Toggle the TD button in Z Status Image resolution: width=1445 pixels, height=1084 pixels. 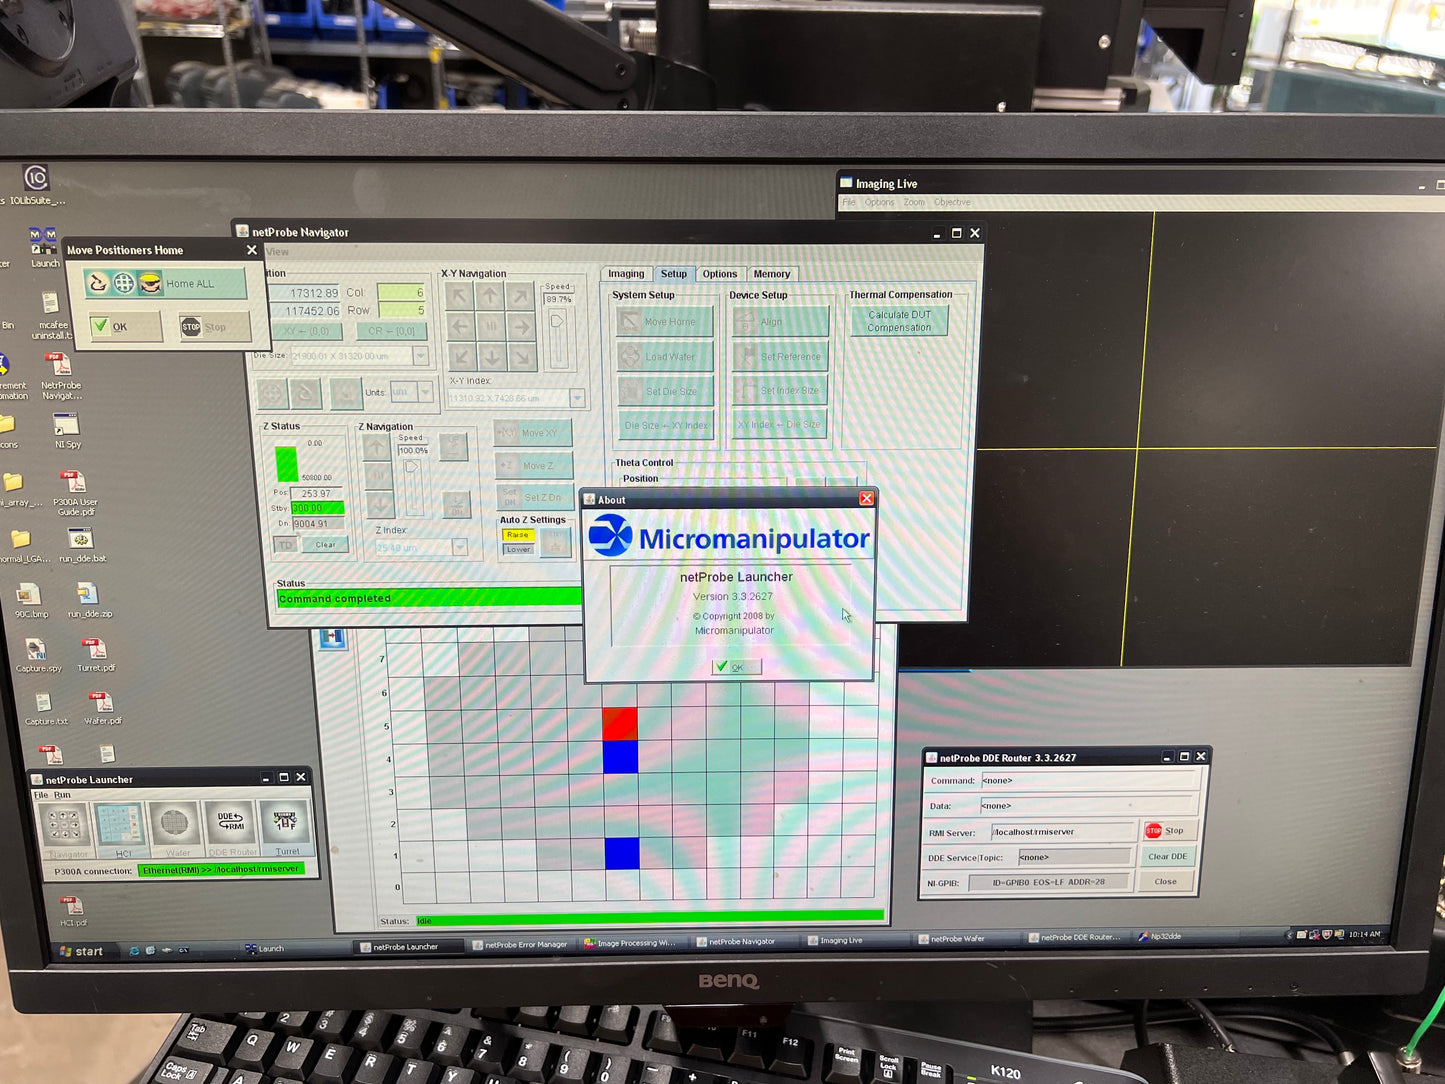point(285,545)
